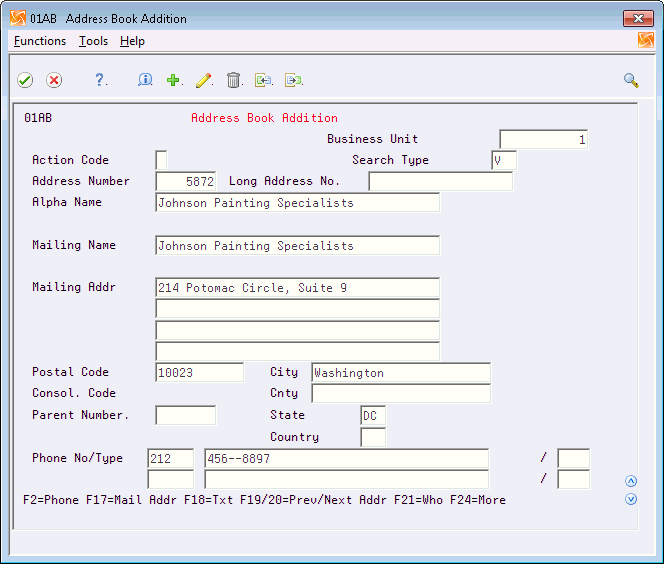Click the Postal Code field
The image size is (664, 564).
pyautogui.click(x=200, y=373)
